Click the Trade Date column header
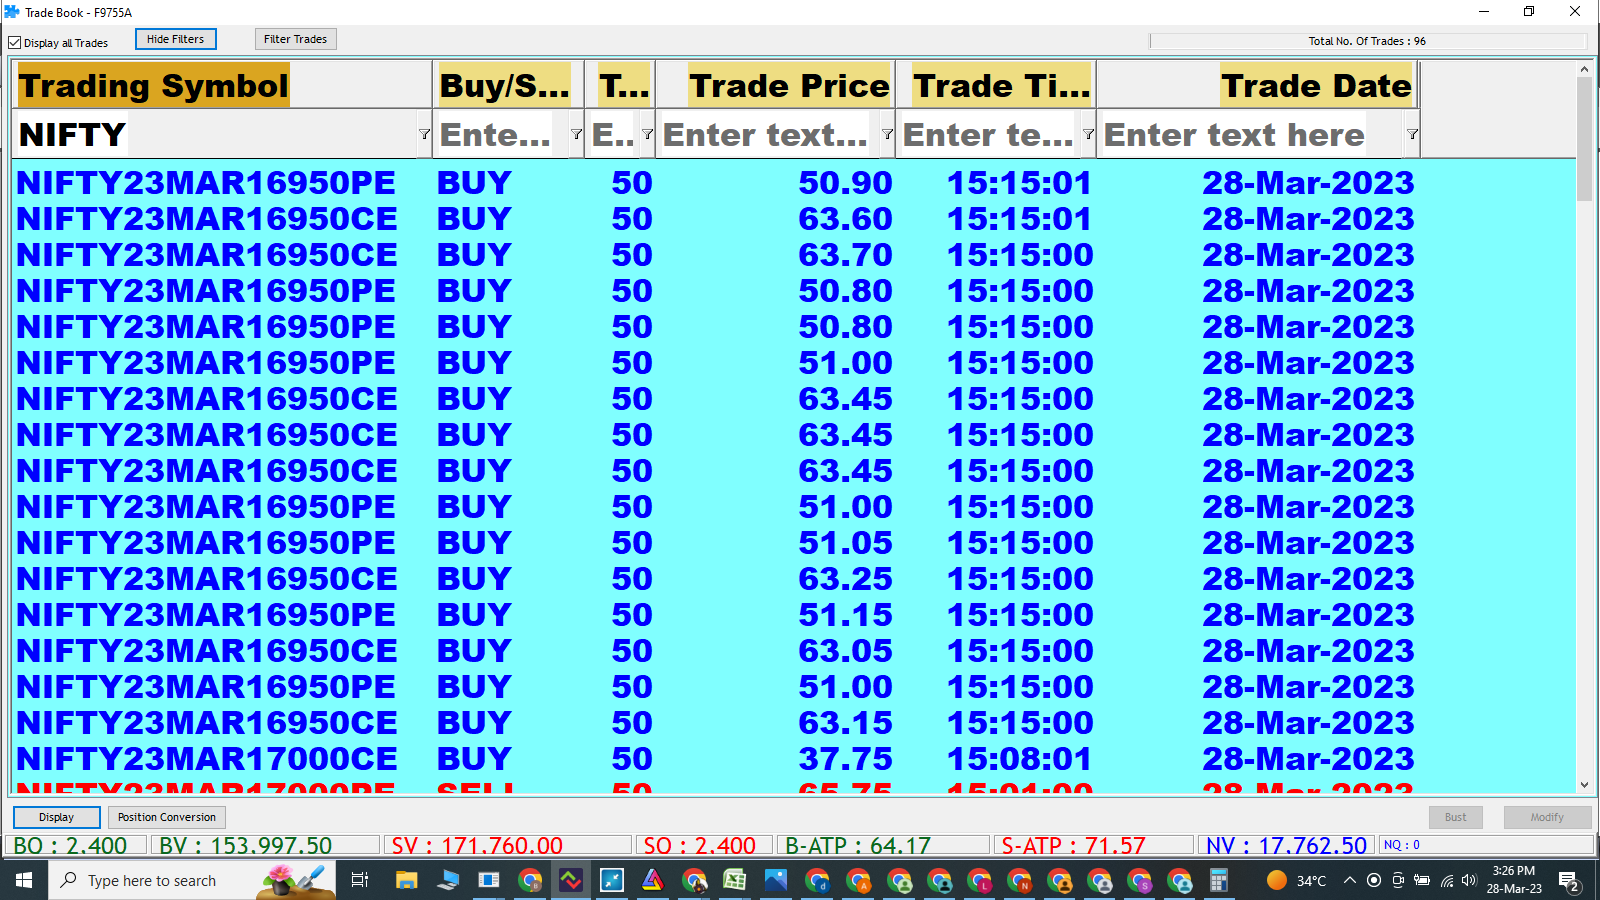Viewport: 1600px width, 900px height. pos(1315,86)
